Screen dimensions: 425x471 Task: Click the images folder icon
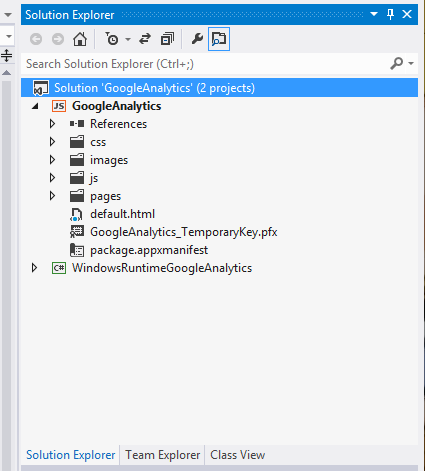pos(77,160)
